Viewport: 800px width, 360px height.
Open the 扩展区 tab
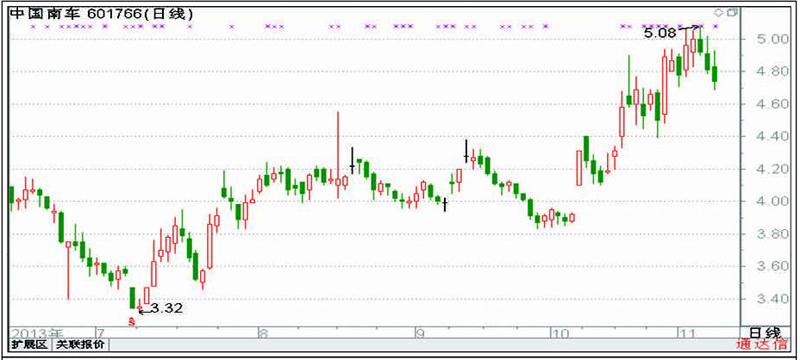click(x=30, y=345)
